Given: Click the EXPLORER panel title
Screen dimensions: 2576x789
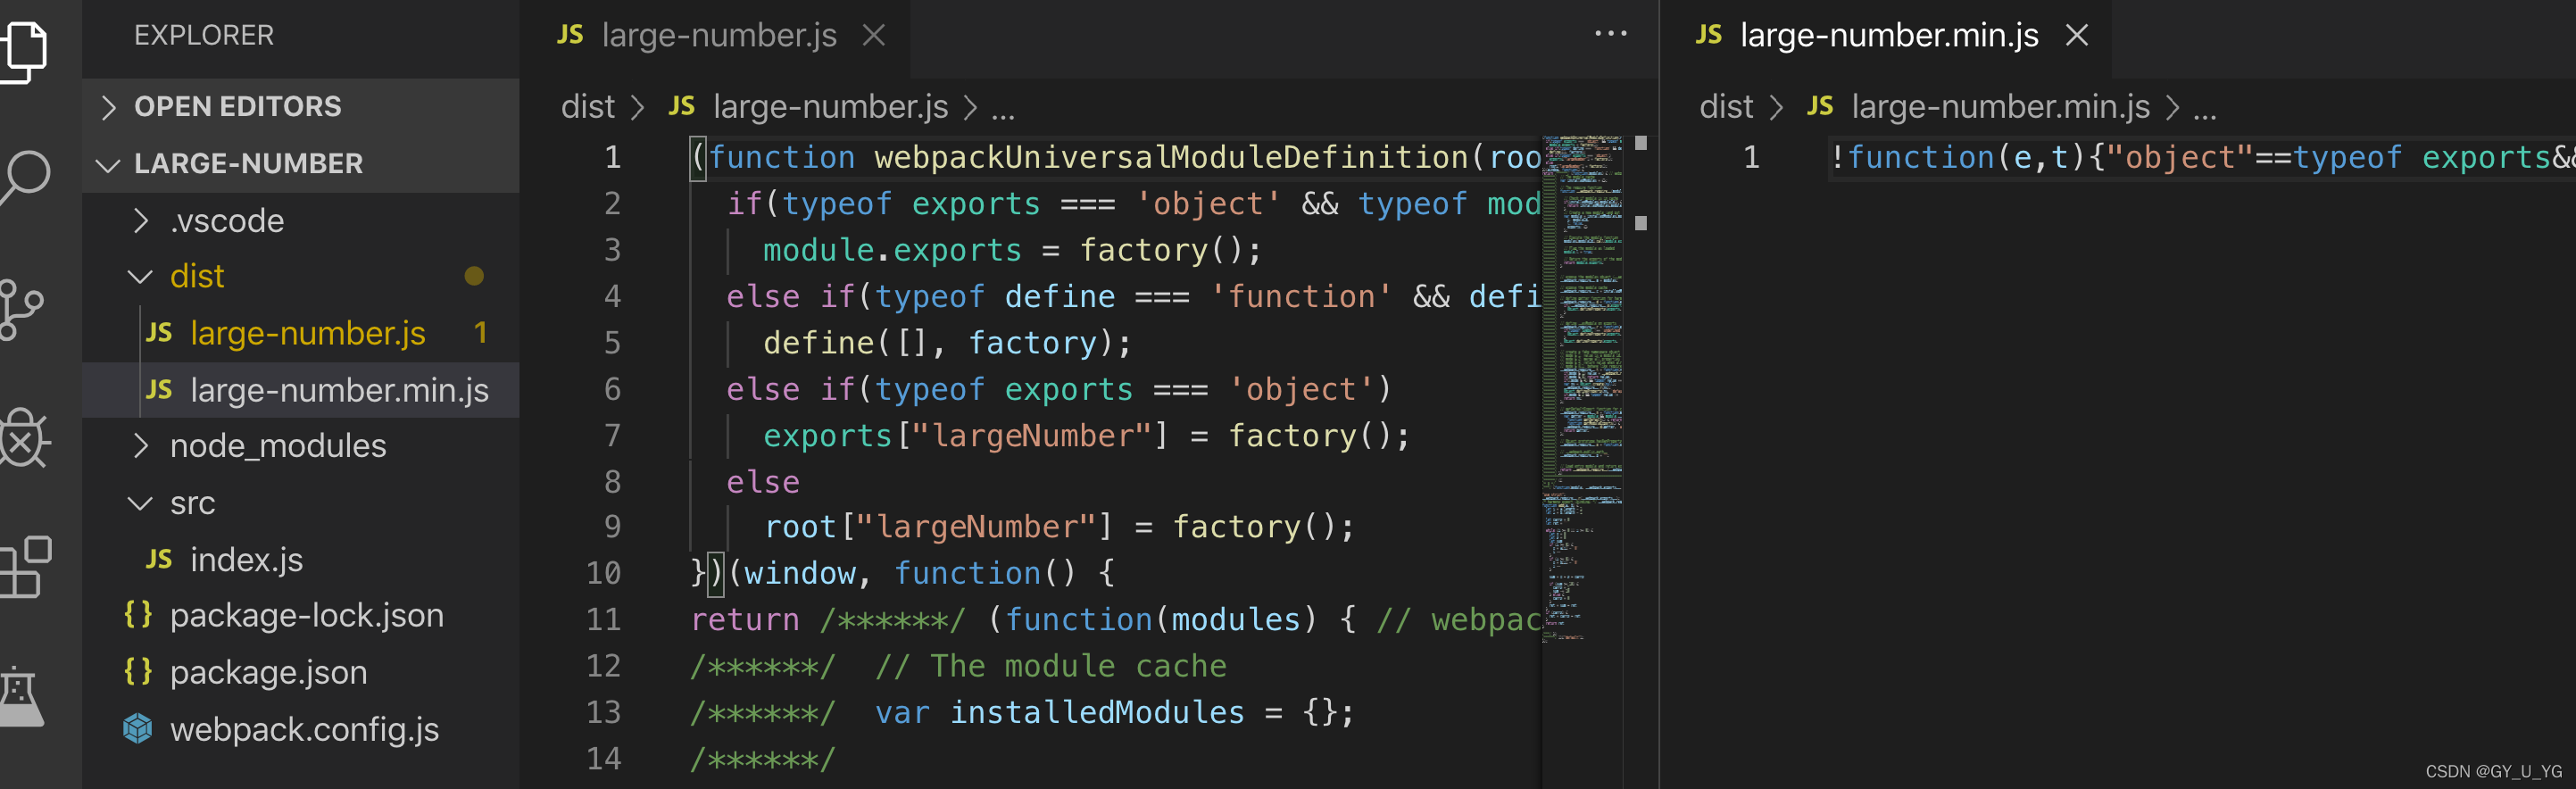Looking at the screenshot, I should tap(203, 35).
